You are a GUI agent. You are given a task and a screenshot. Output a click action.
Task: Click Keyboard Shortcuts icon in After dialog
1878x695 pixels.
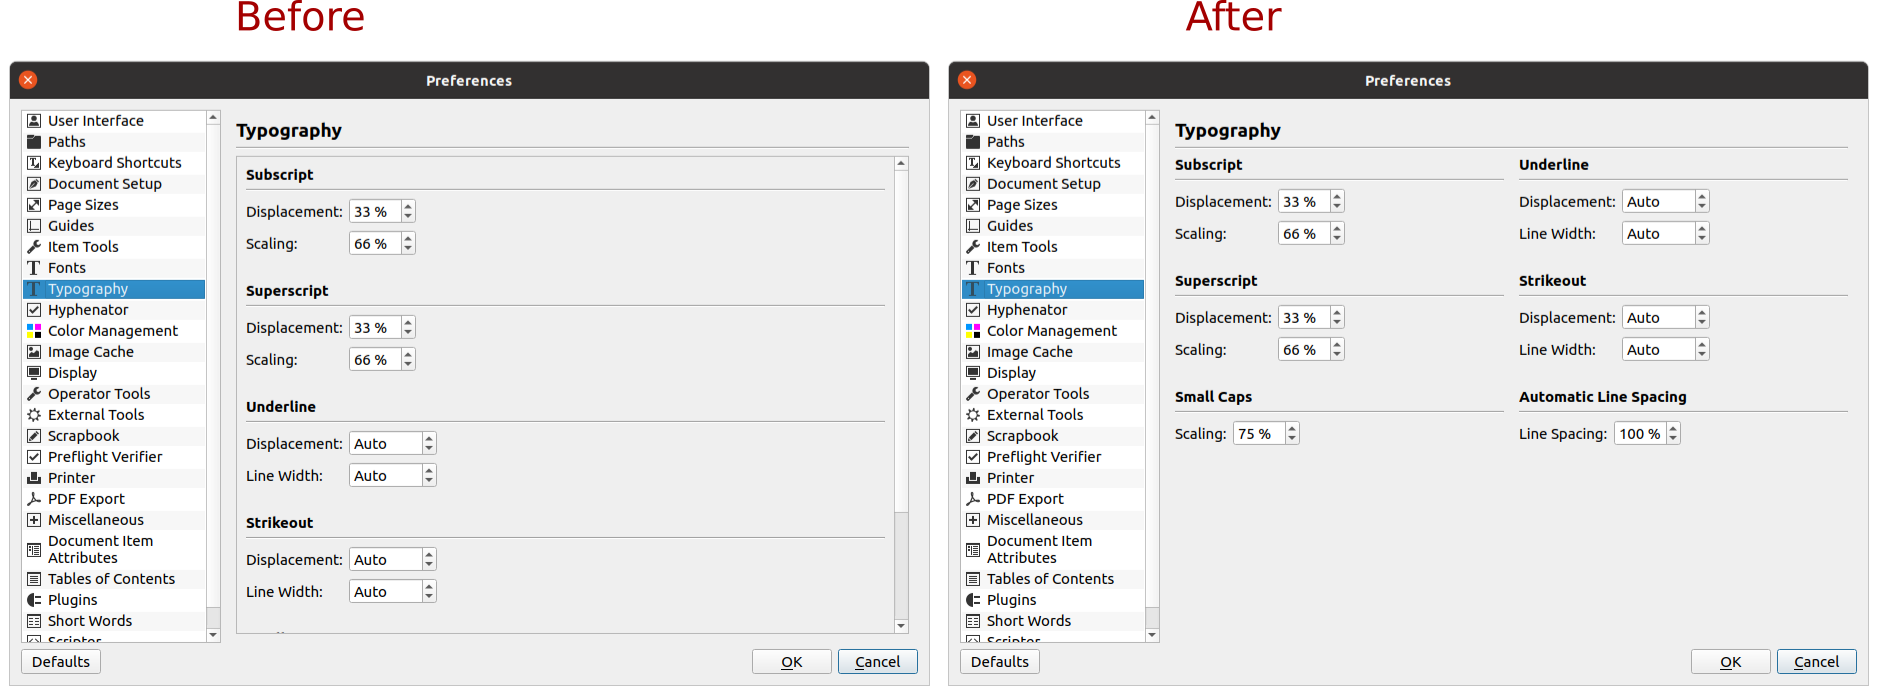(973, 163)
